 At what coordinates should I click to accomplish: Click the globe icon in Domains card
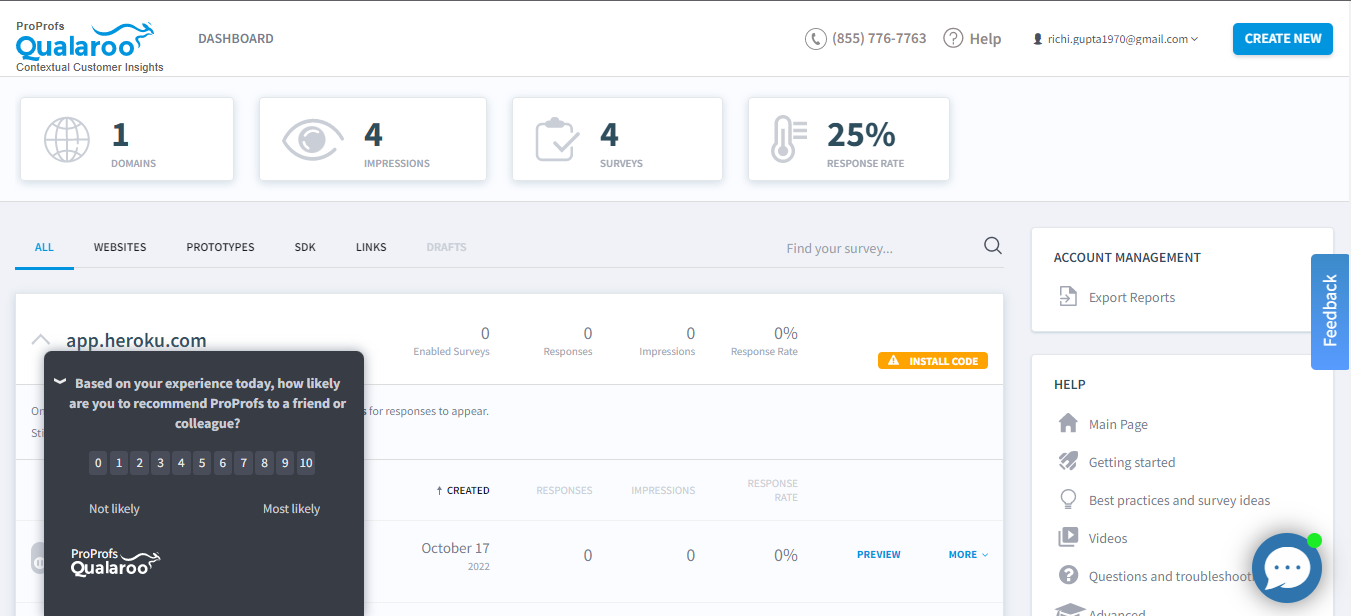(x=67, y=139)
